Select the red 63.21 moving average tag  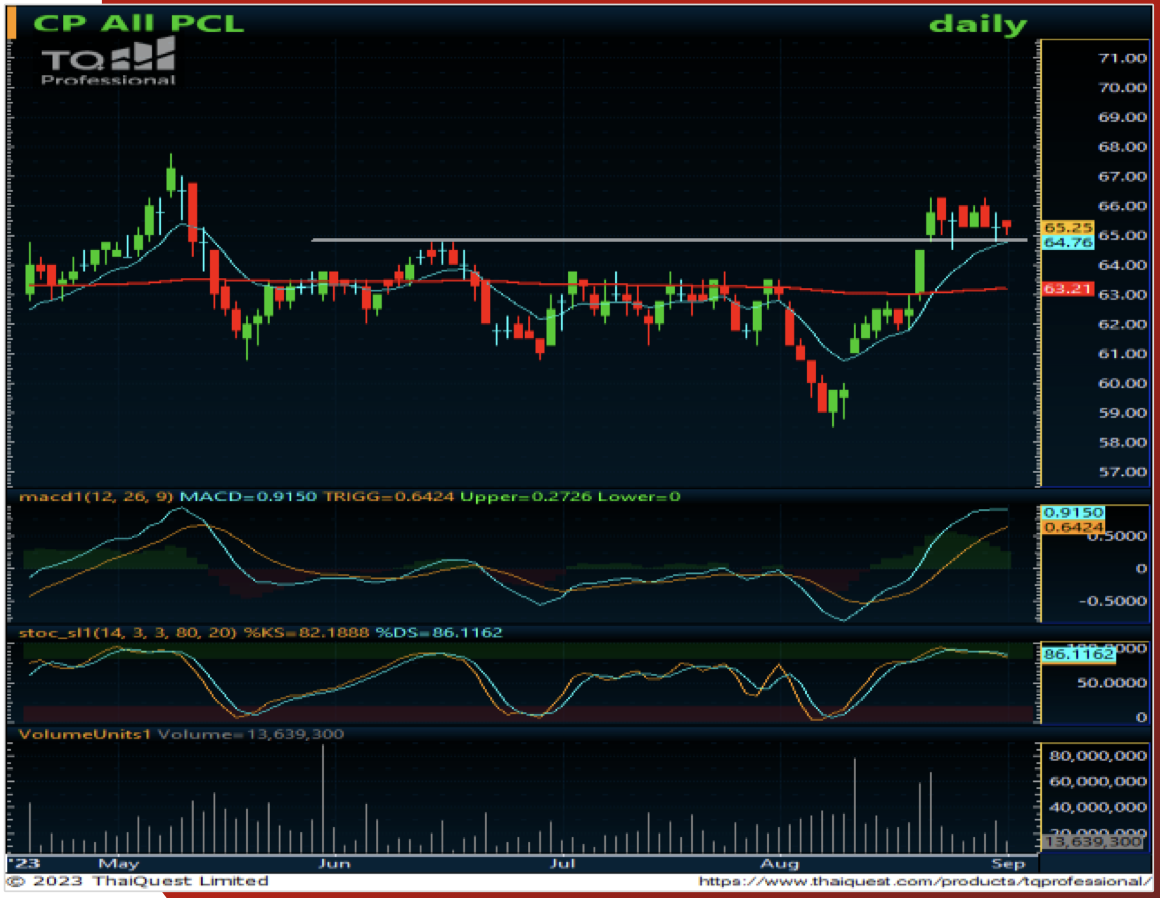(1068, 288)
